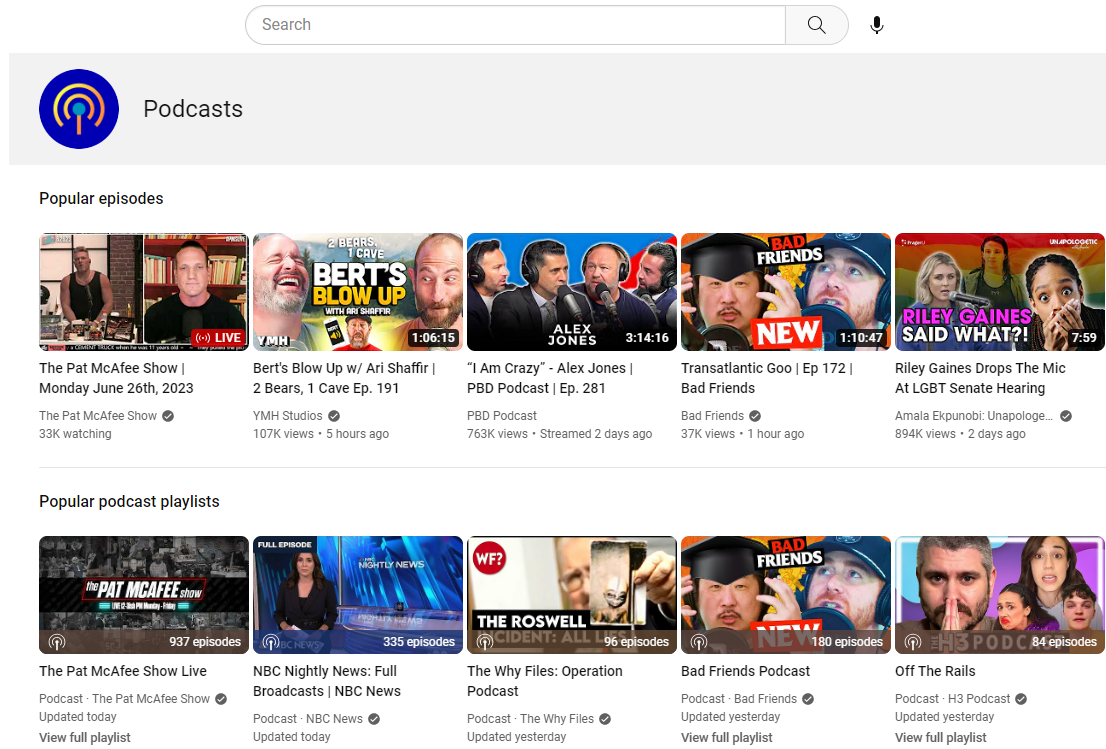
Task: Visit Bad Friends channel under Transatlantic Goo
Action: [712, 416]
